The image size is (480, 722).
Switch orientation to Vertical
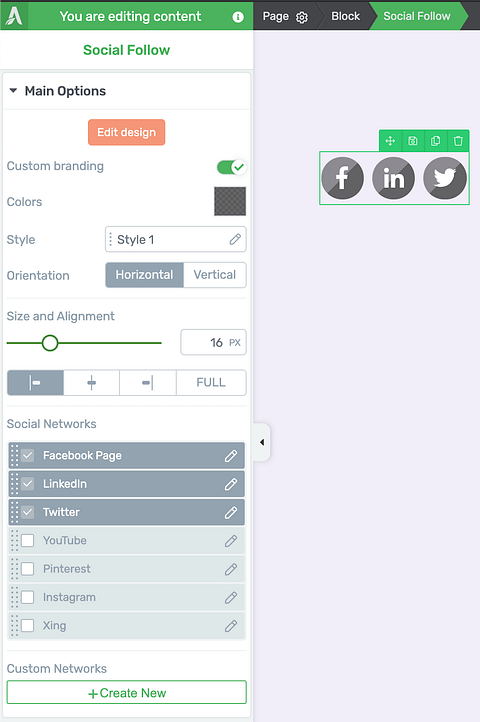click(x=215, y=275)
